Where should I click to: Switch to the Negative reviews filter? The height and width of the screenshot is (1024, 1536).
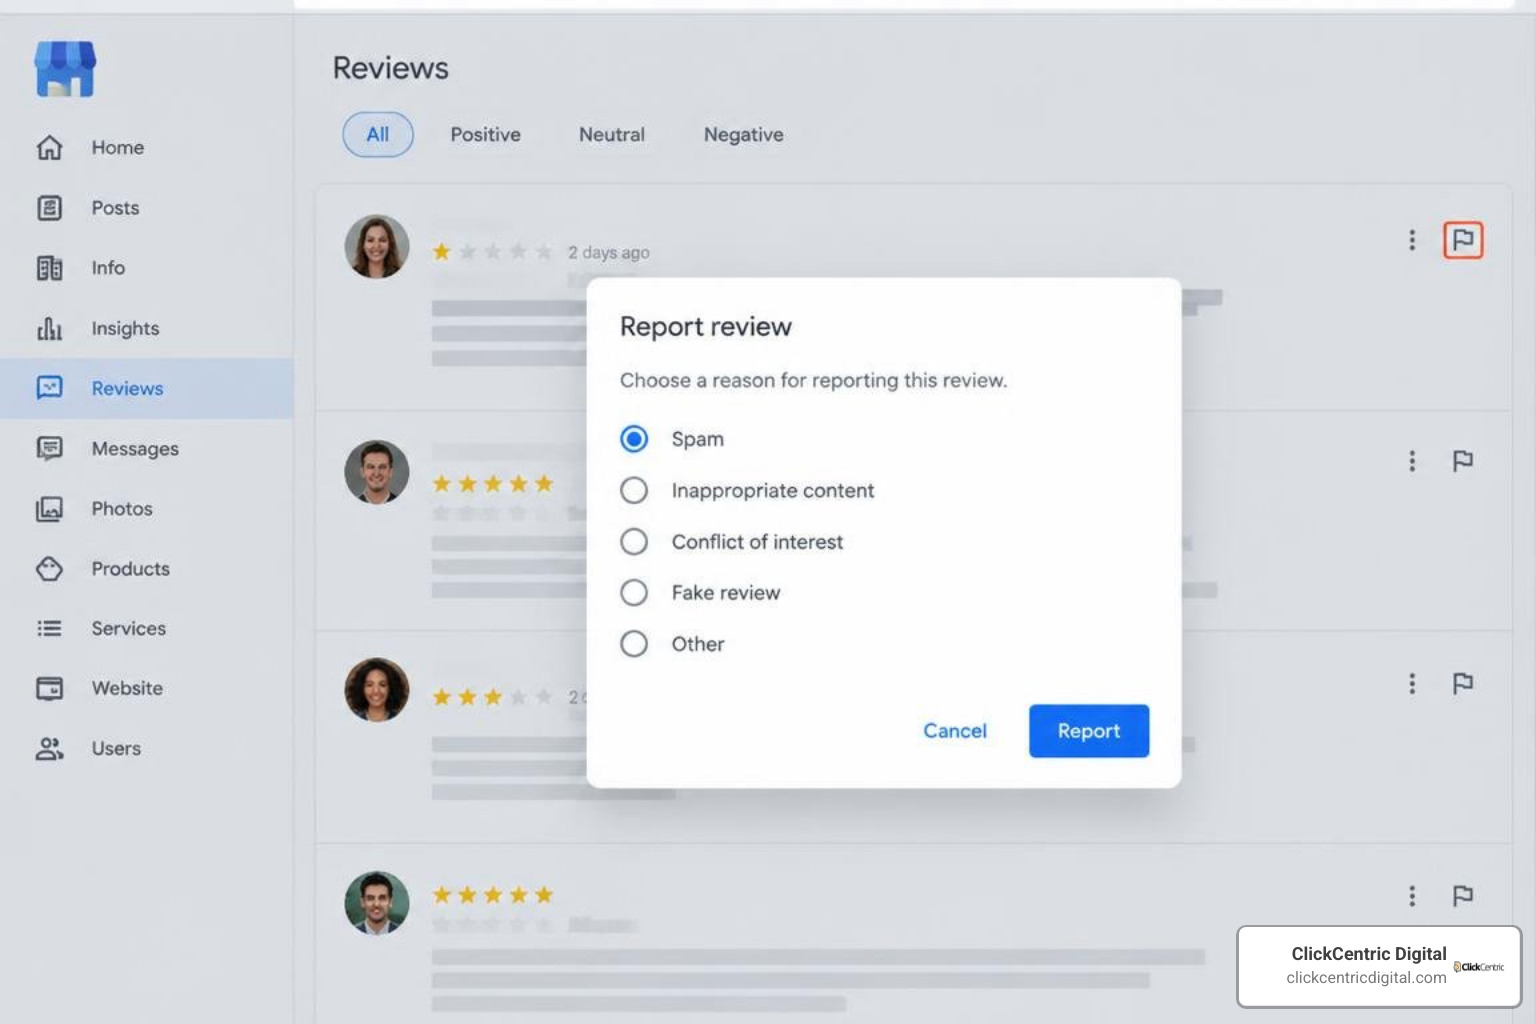tap(743, 134)
